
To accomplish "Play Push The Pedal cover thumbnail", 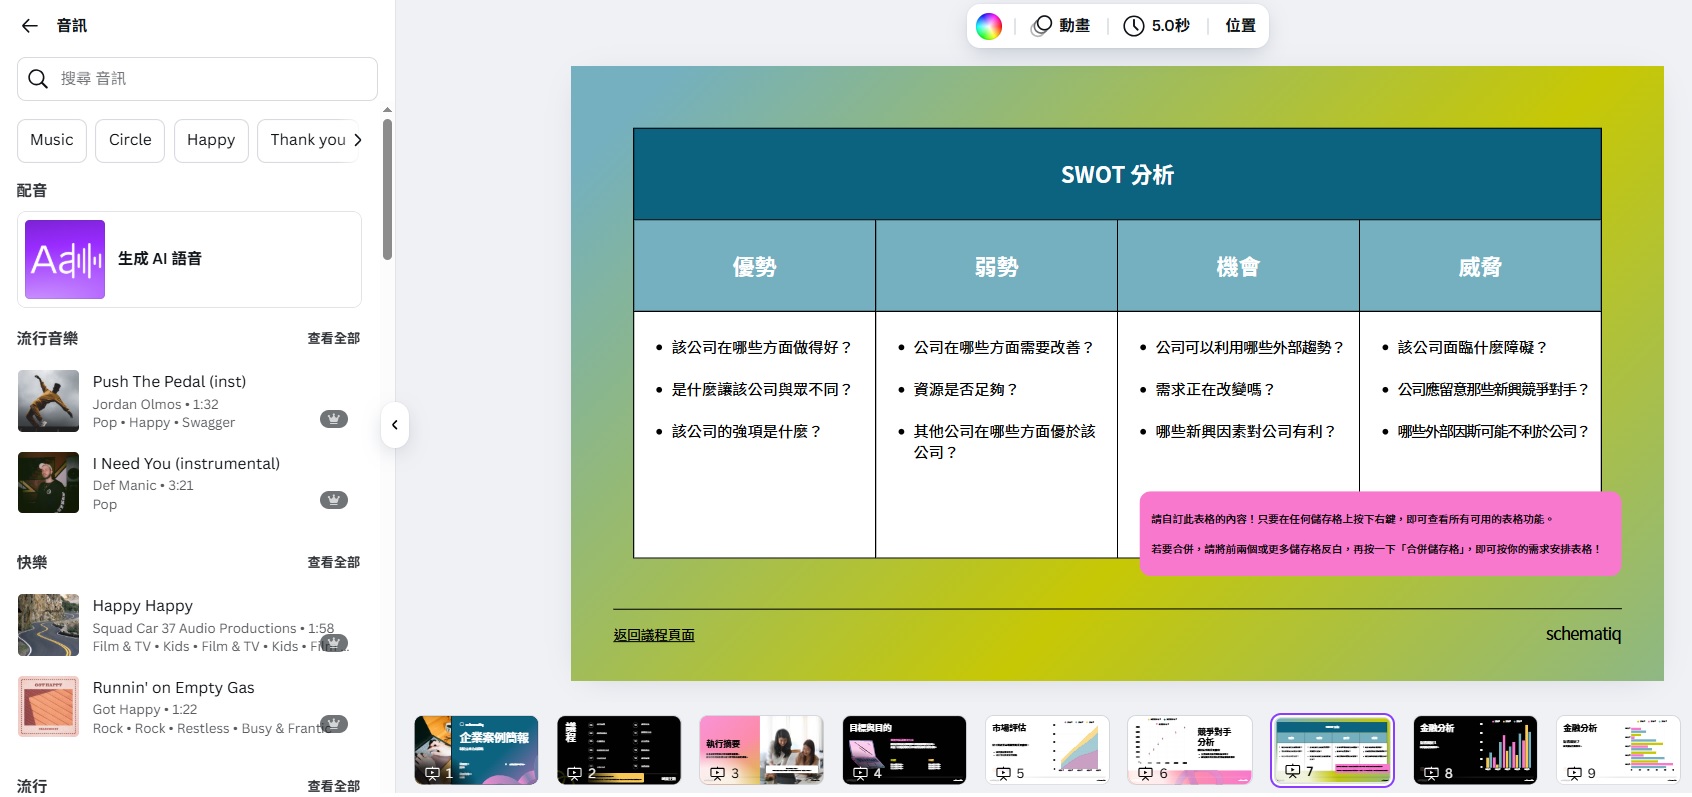I will pos(48,401).
